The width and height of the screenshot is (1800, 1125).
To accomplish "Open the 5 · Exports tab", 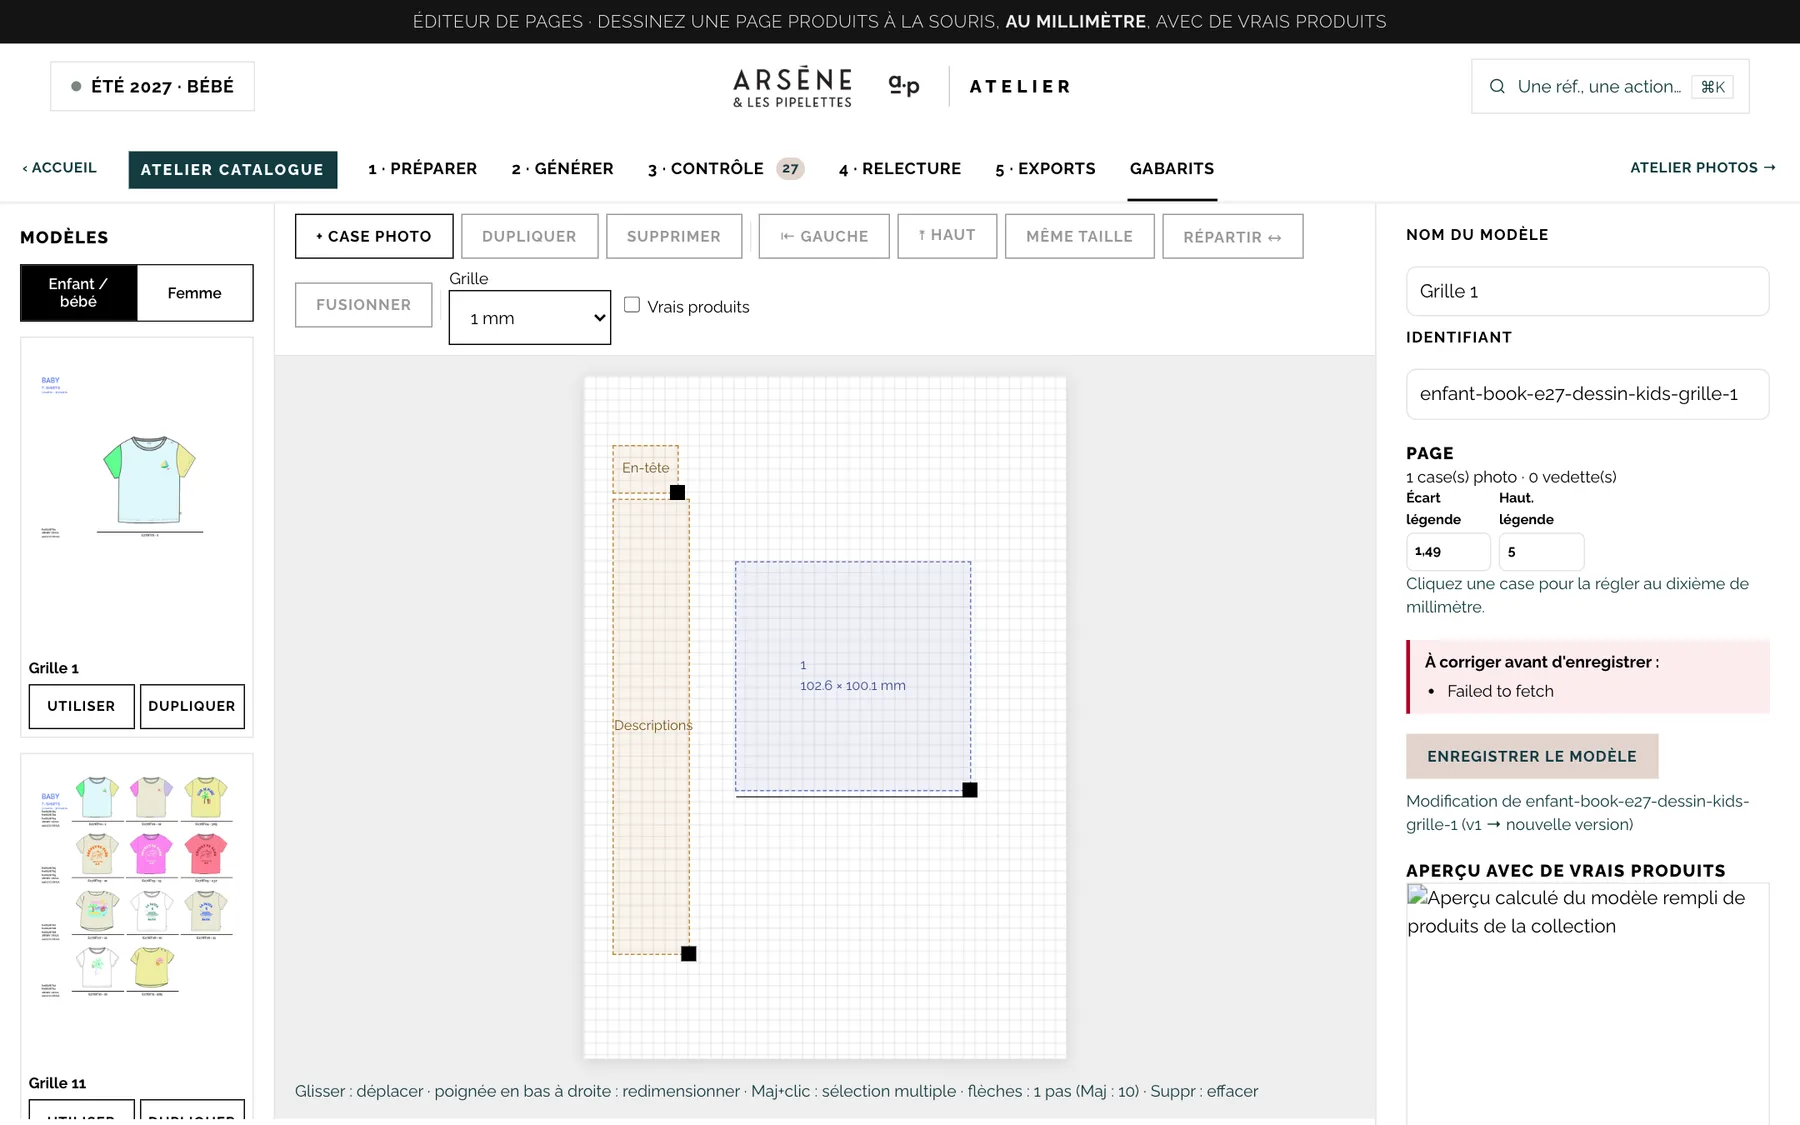I will (x=1046, y=169).
